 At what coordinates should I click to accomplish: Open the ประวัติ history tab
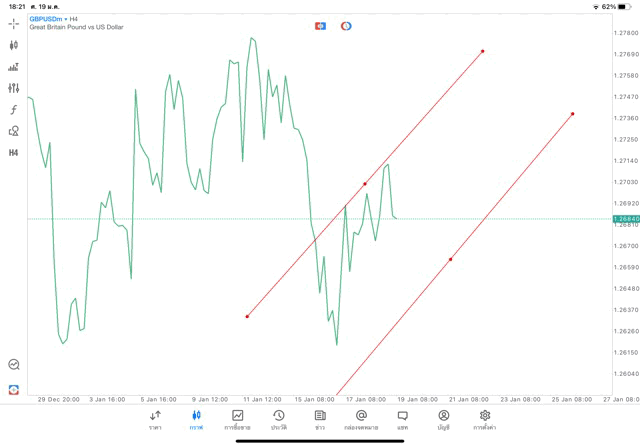278,419
